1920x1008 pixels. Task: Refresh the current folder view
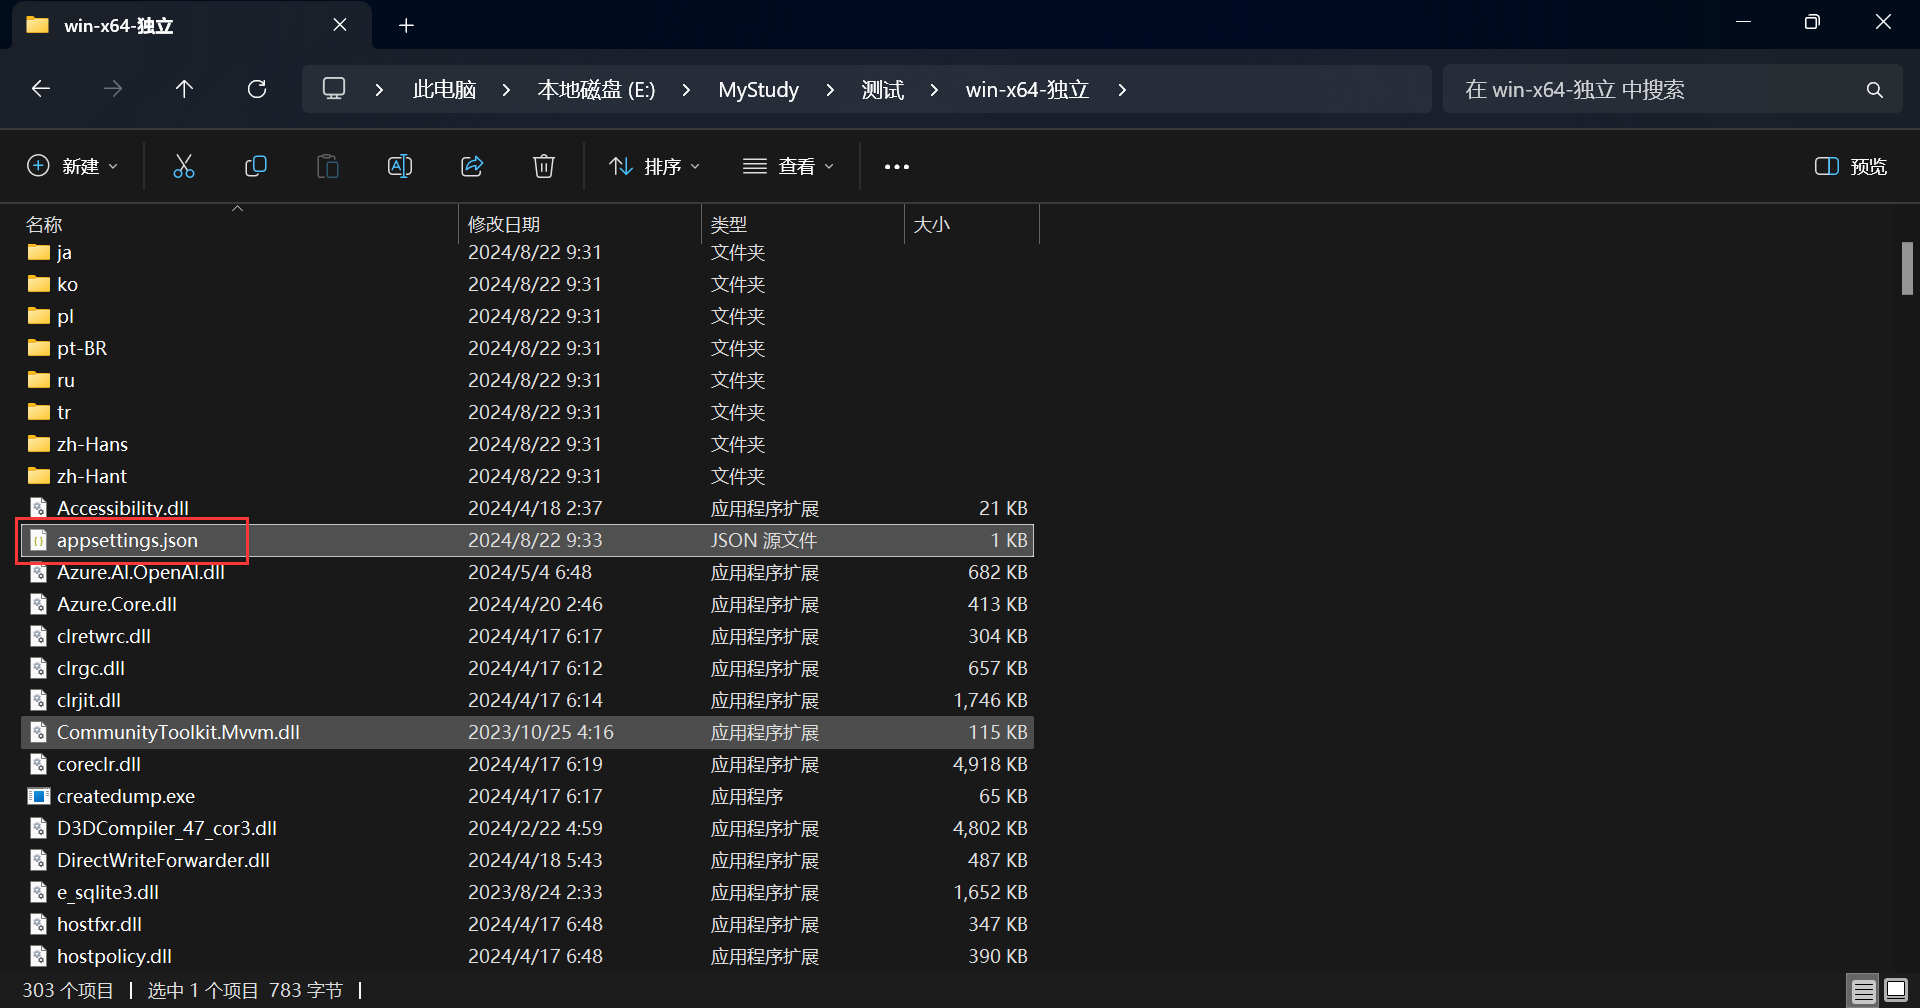257,89
